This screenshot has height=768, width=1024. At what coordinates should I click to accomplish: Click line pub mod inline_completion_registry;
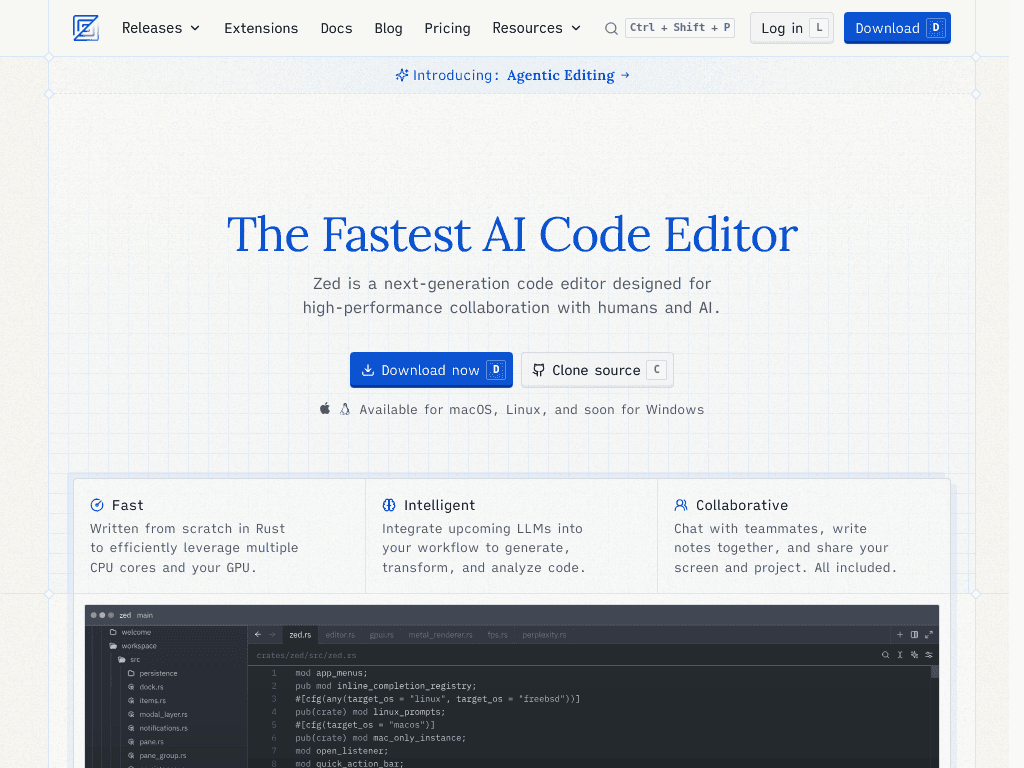(385, 686)
